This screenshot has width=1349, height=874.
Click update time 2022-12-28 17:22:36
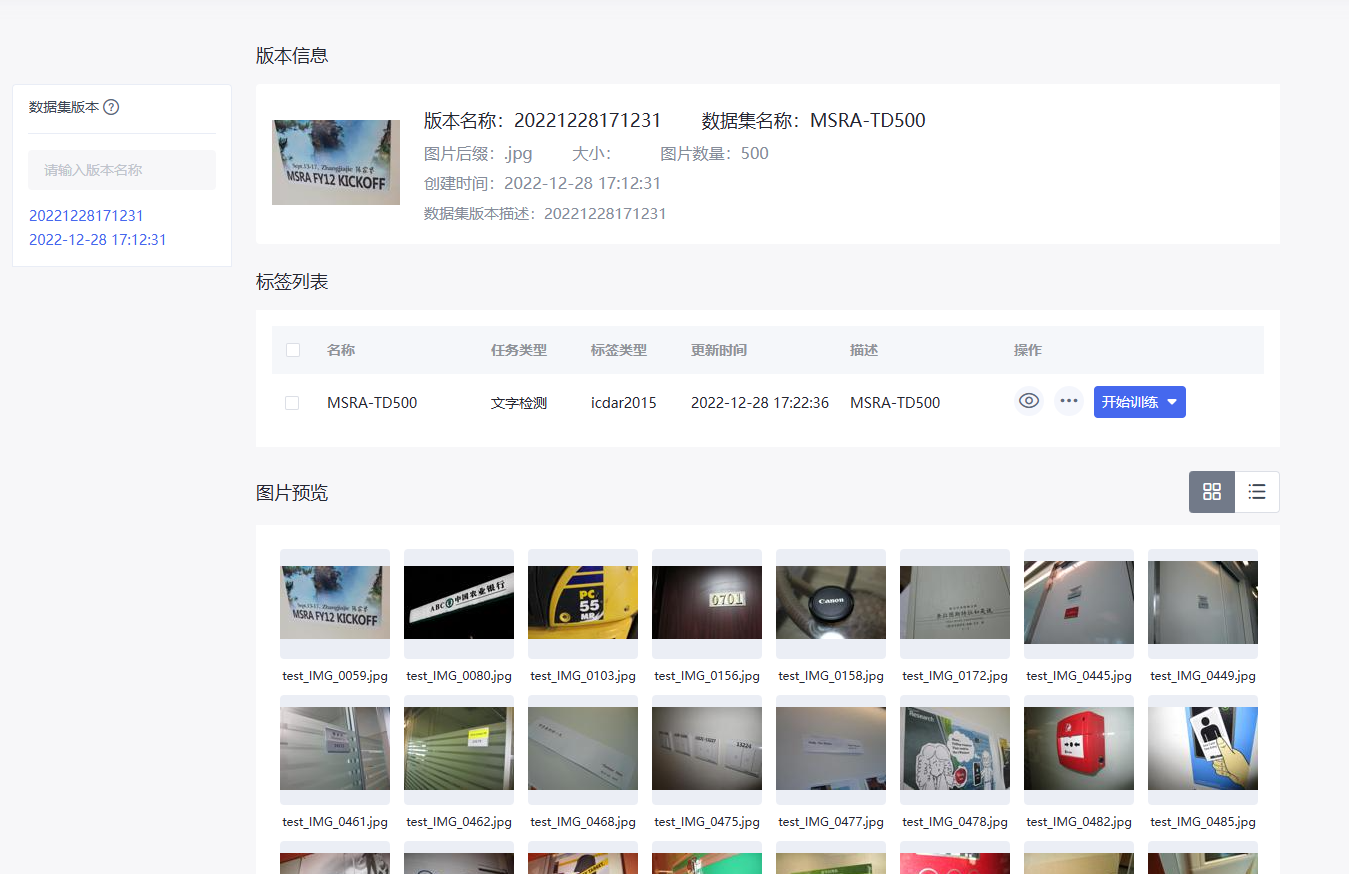[760, 403]
